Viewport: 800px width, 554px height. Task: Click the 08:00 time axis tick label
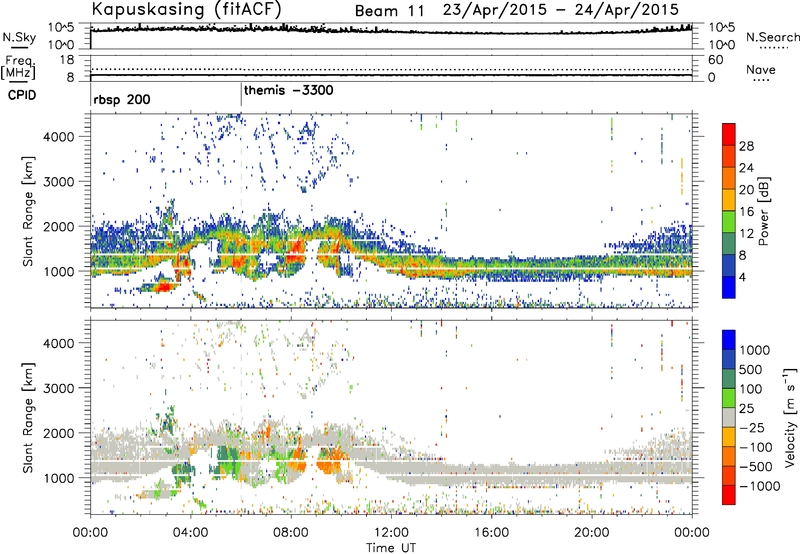[x=291, y=533]
